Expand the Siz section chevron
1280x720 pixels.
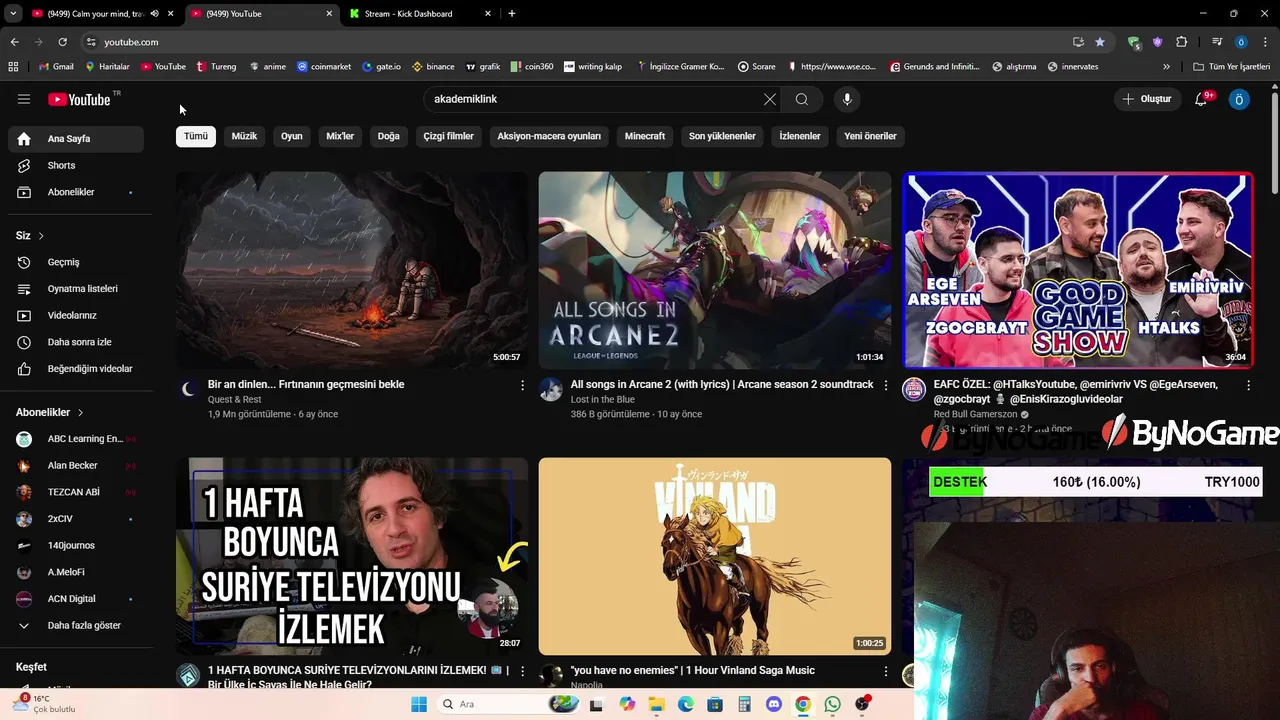tap(41, 236)
